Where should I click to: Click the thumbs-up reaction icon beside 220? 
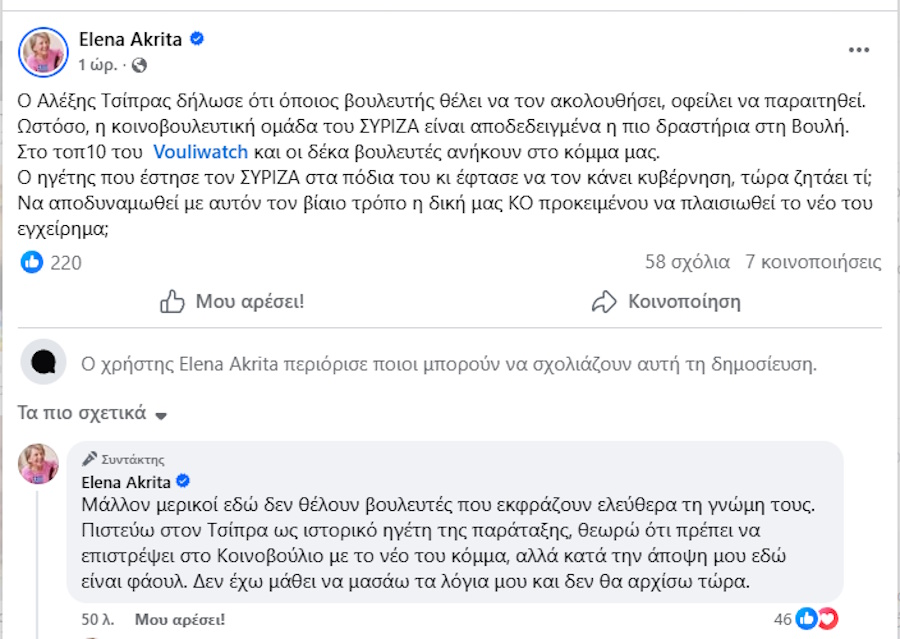click(x=31, y=262)
